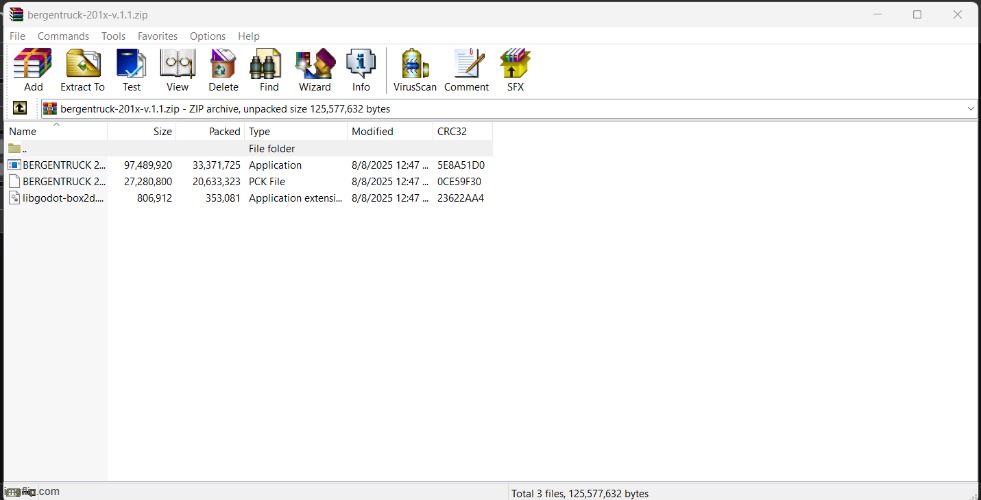Click CRC32 value 0CE59F30
This screenshot has width=981, height=500.
coord(459,181)
